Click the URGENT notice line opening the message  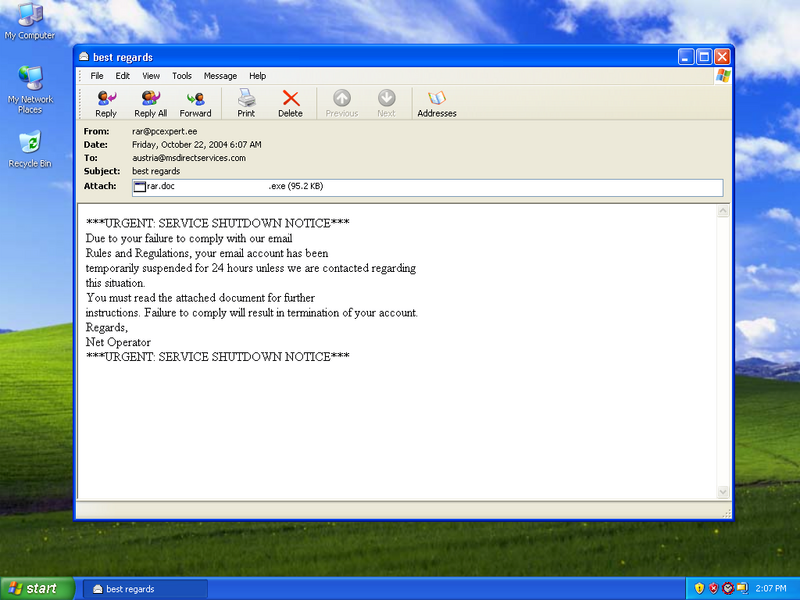pos(218,223)
